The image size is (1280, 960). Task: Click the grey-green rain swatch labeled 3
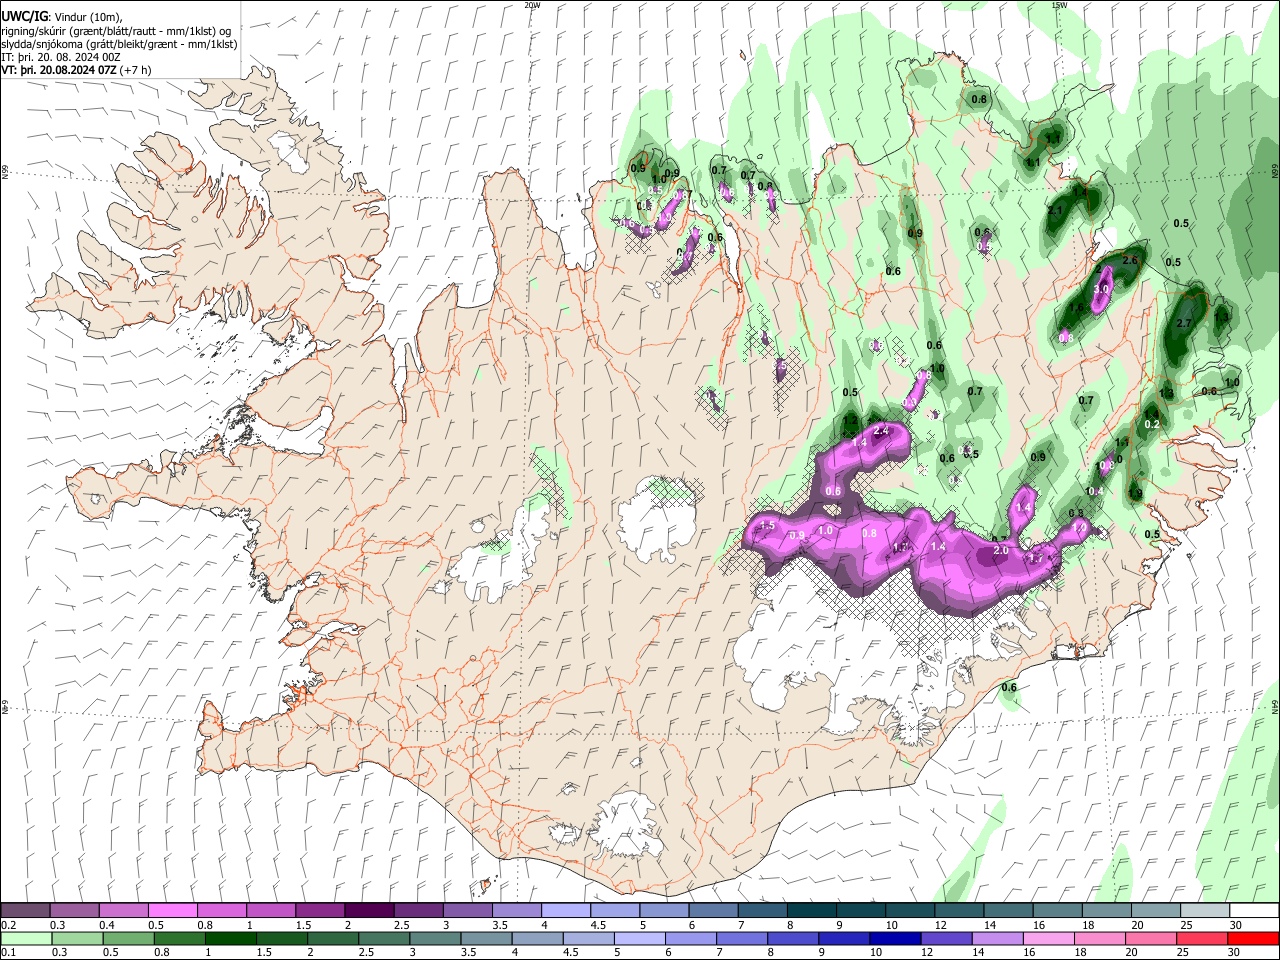point(434,938)
